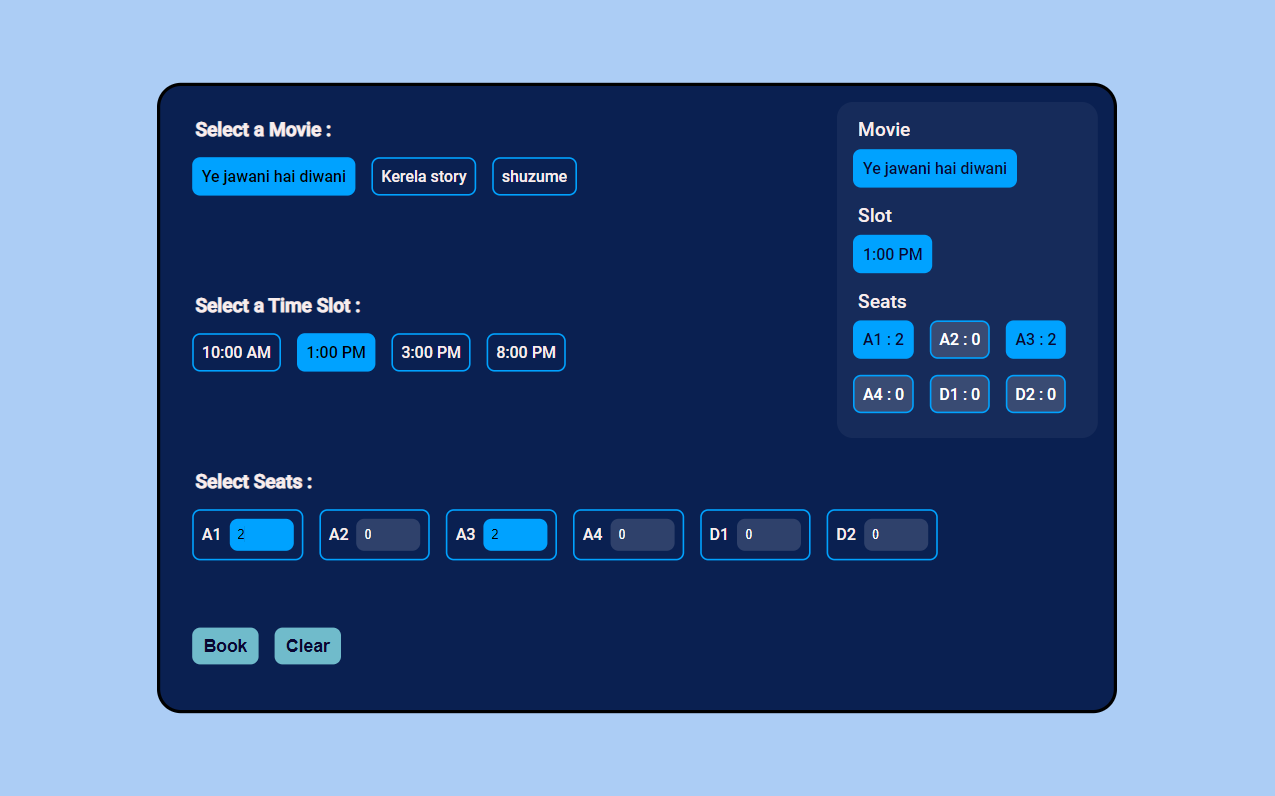Focus the A2 seat count input
The image size is (1275, 796).
tap(389, 535)
